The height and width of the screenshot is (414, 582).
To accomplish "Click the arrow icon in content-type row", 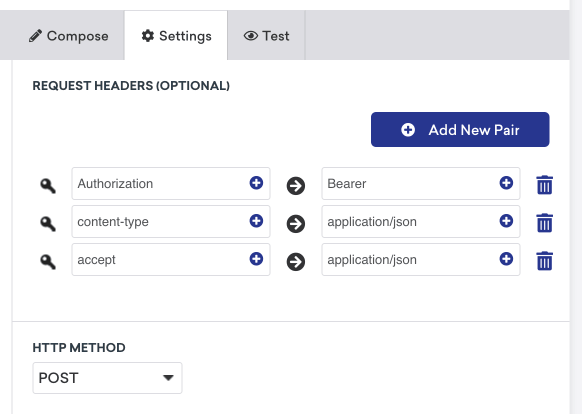I will point(296,224).
